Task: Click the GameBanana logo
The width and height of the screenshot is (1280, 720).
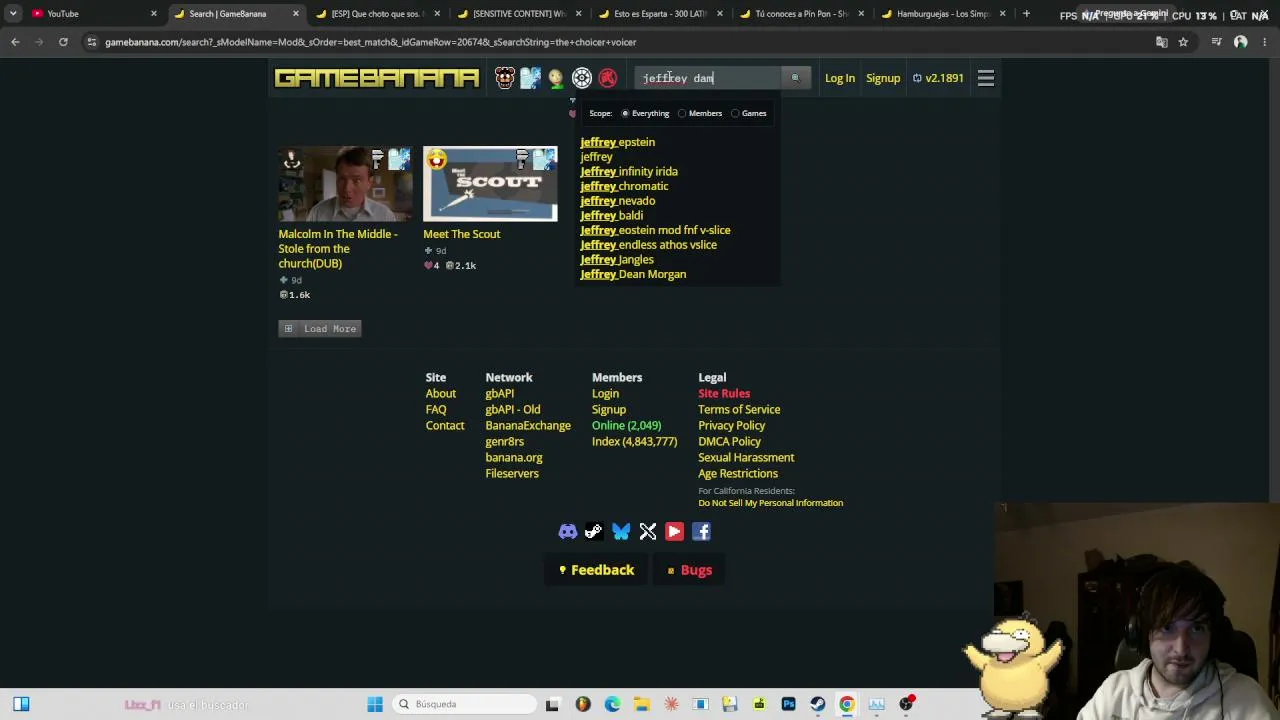Action: pyautogui.click(x=377, y=78)
